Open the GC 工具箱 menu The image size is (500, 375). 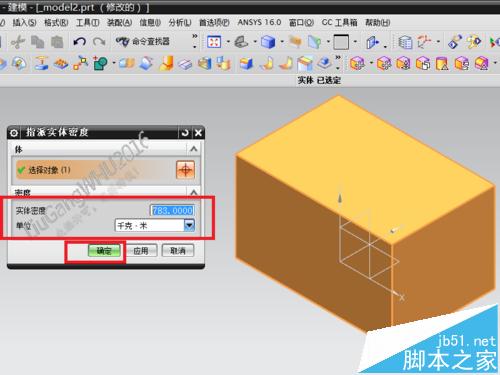(x=339, y=23)
